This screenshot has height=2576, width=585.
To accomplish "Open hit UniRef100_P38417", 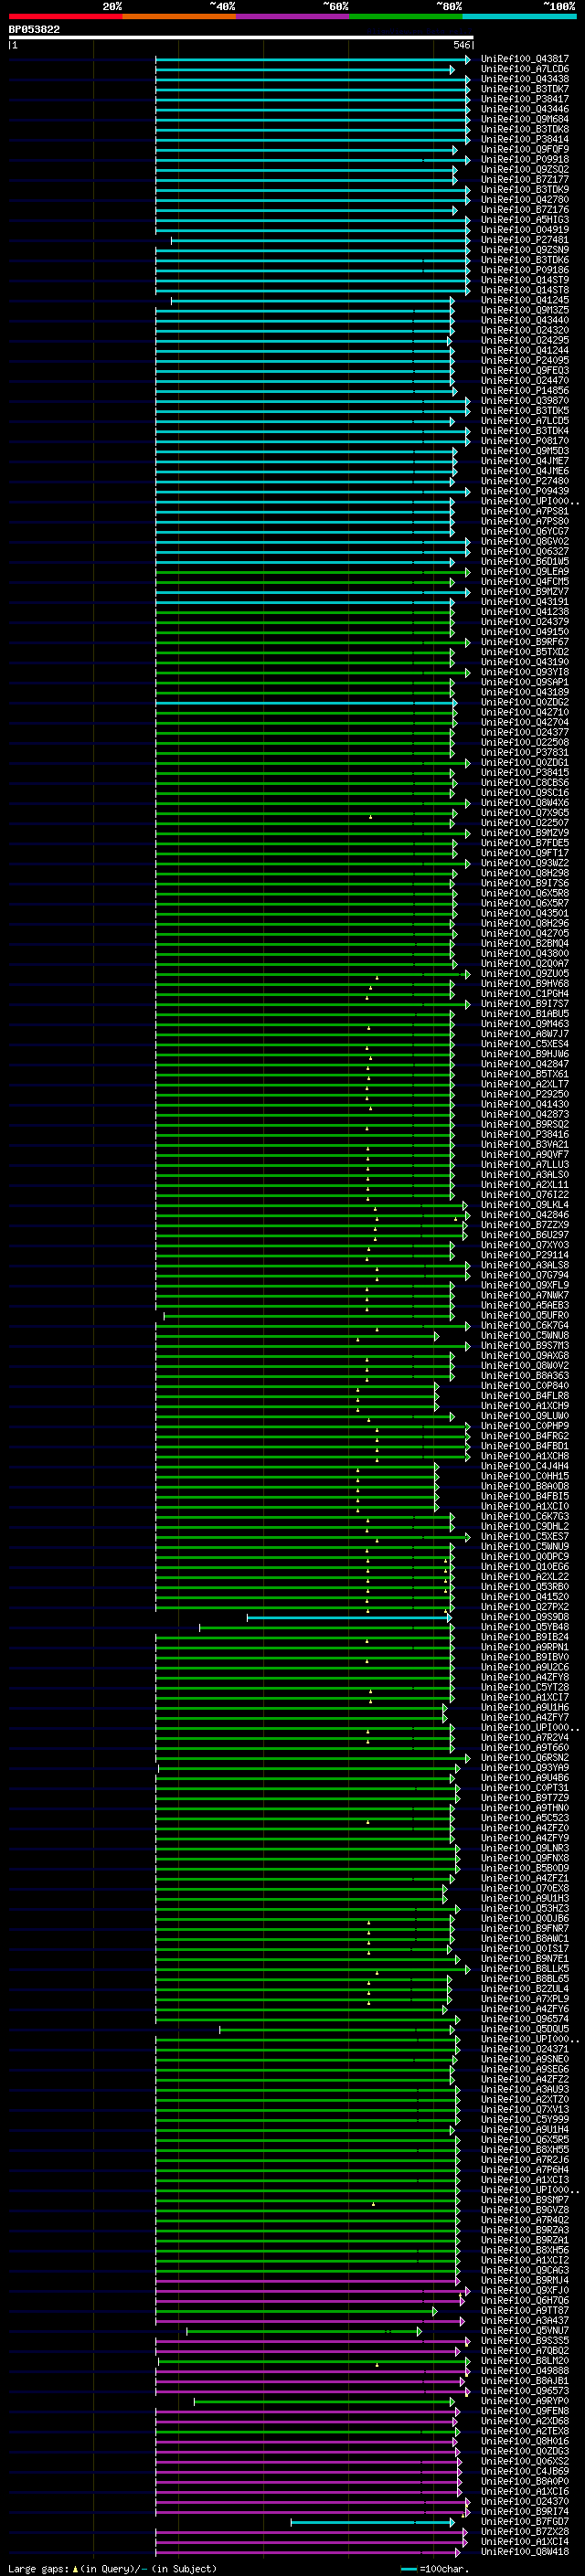I will [x=524, y=99].
